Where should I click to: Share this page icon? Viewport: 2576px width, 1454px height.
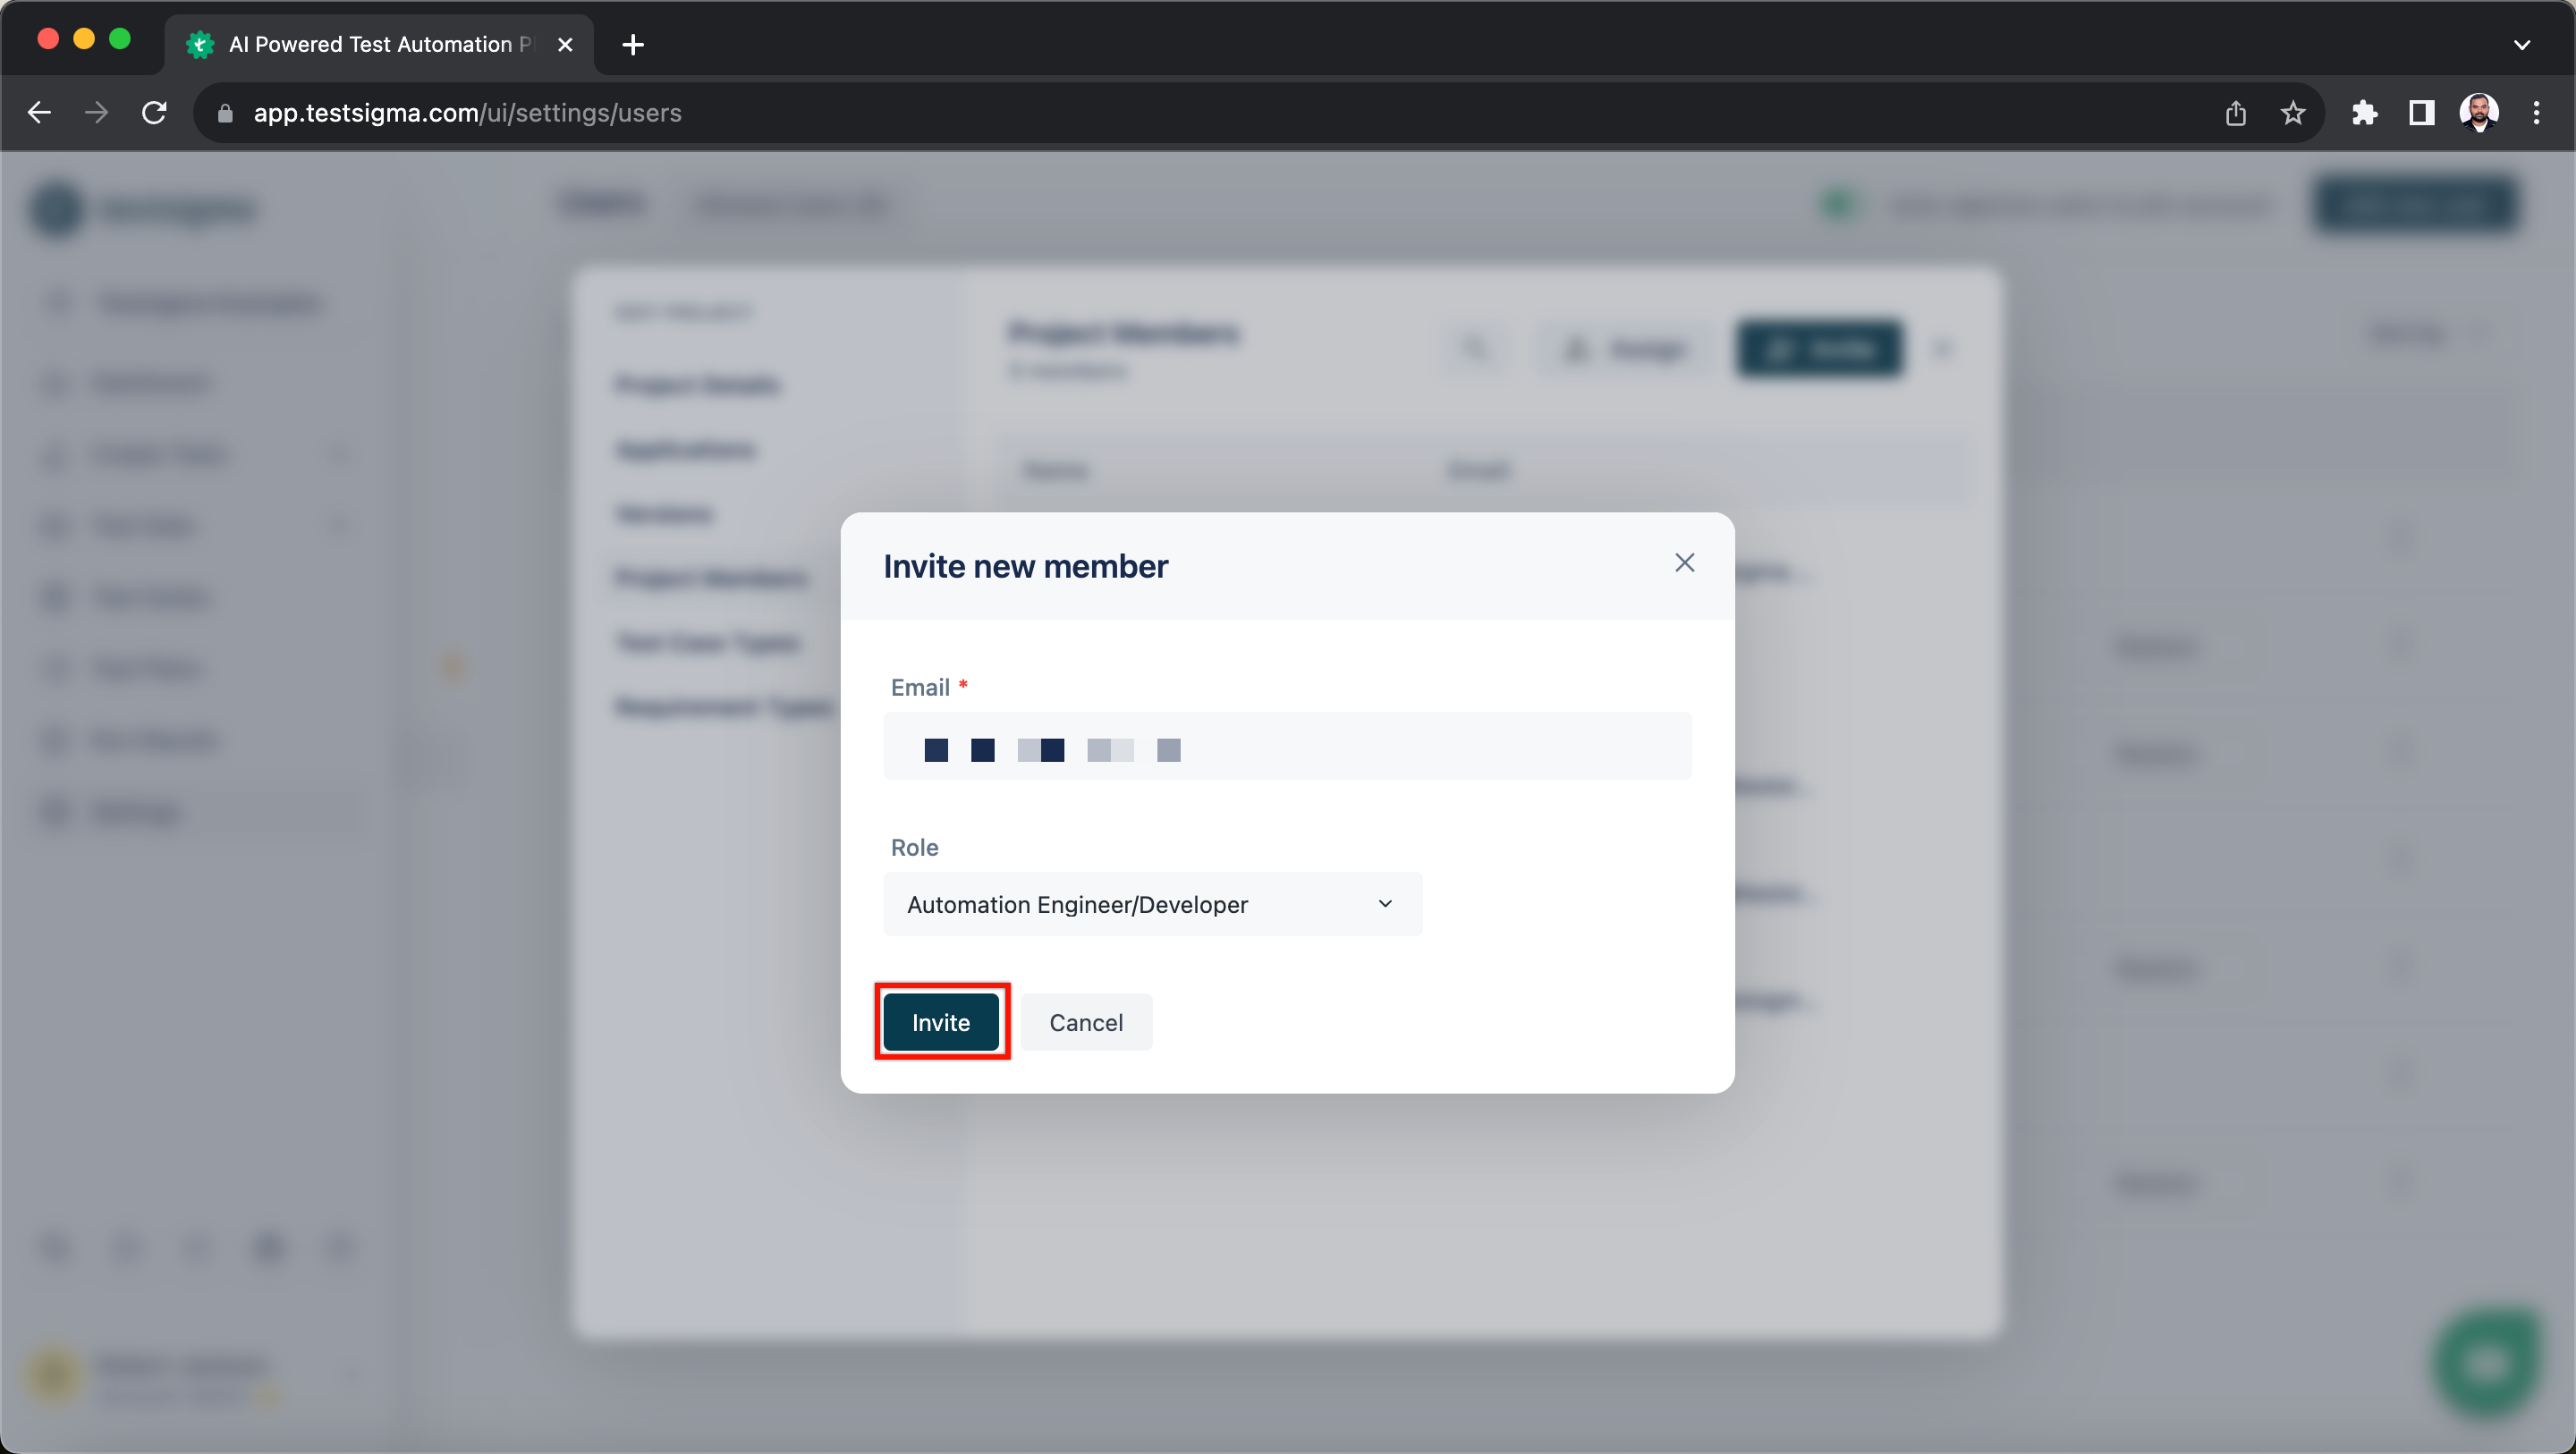[2236, 113]
